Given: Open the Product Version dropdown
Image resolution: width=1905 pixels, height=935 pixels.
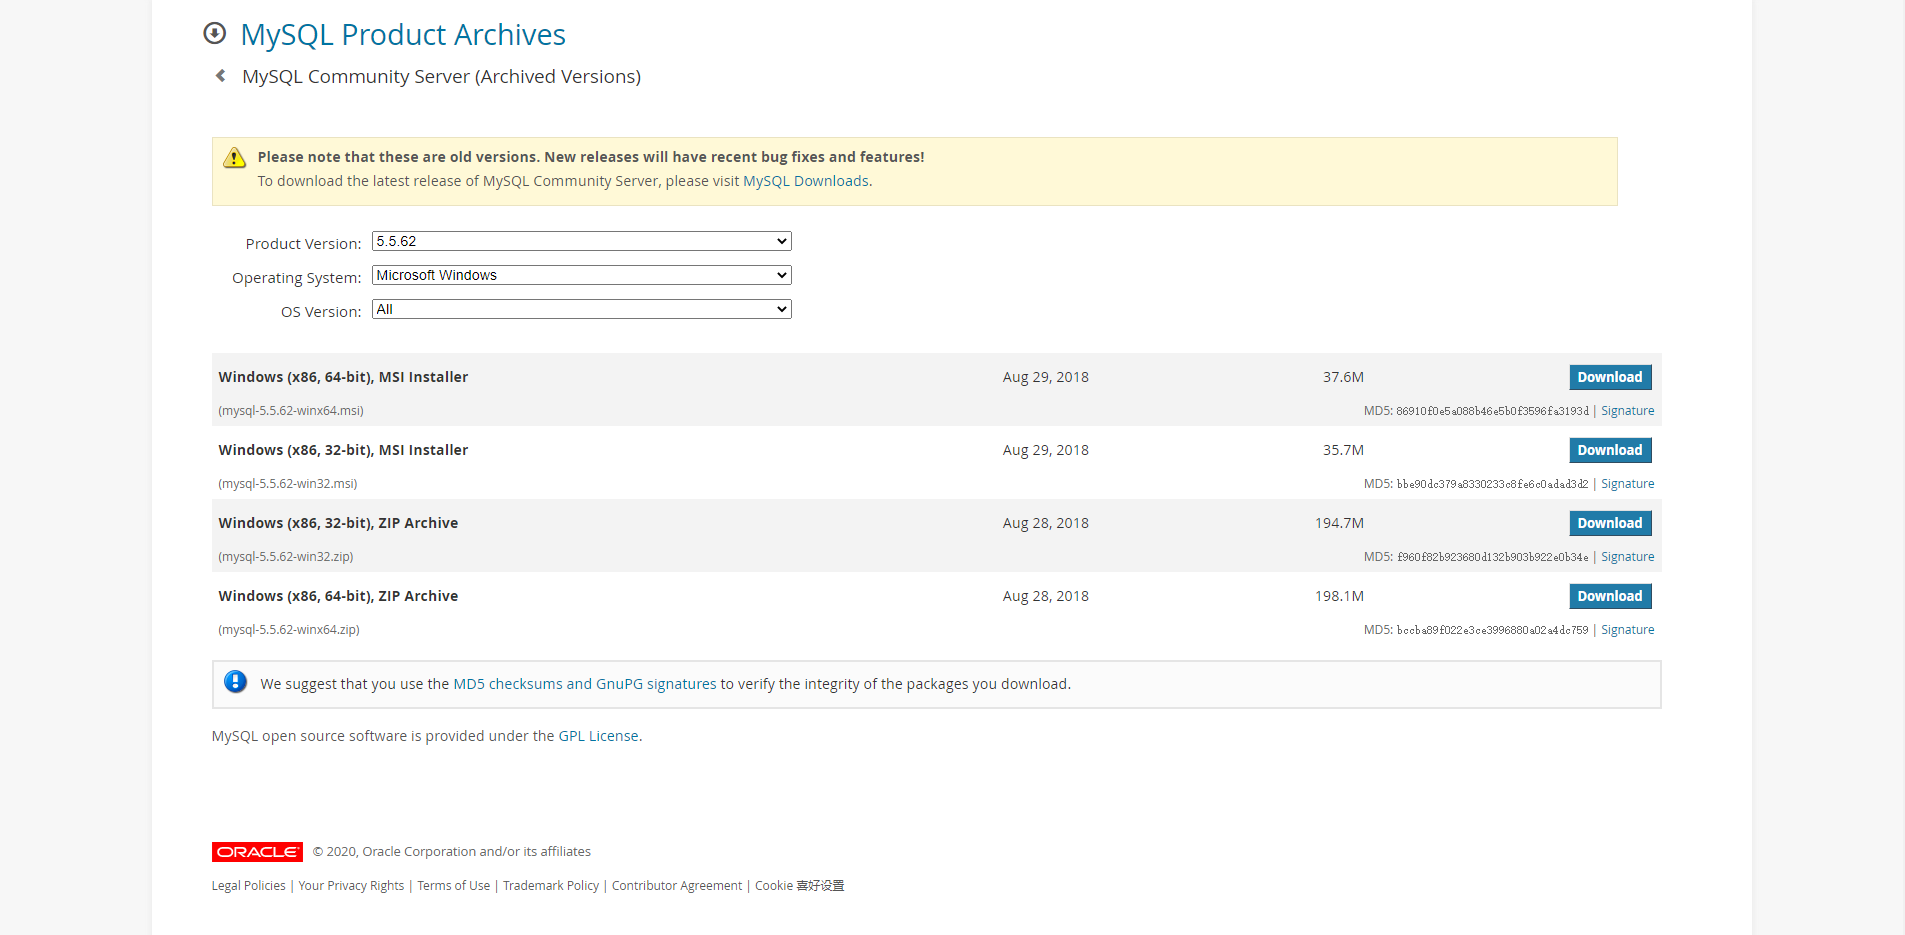Looking at the screenshot, I should point(581,241).
